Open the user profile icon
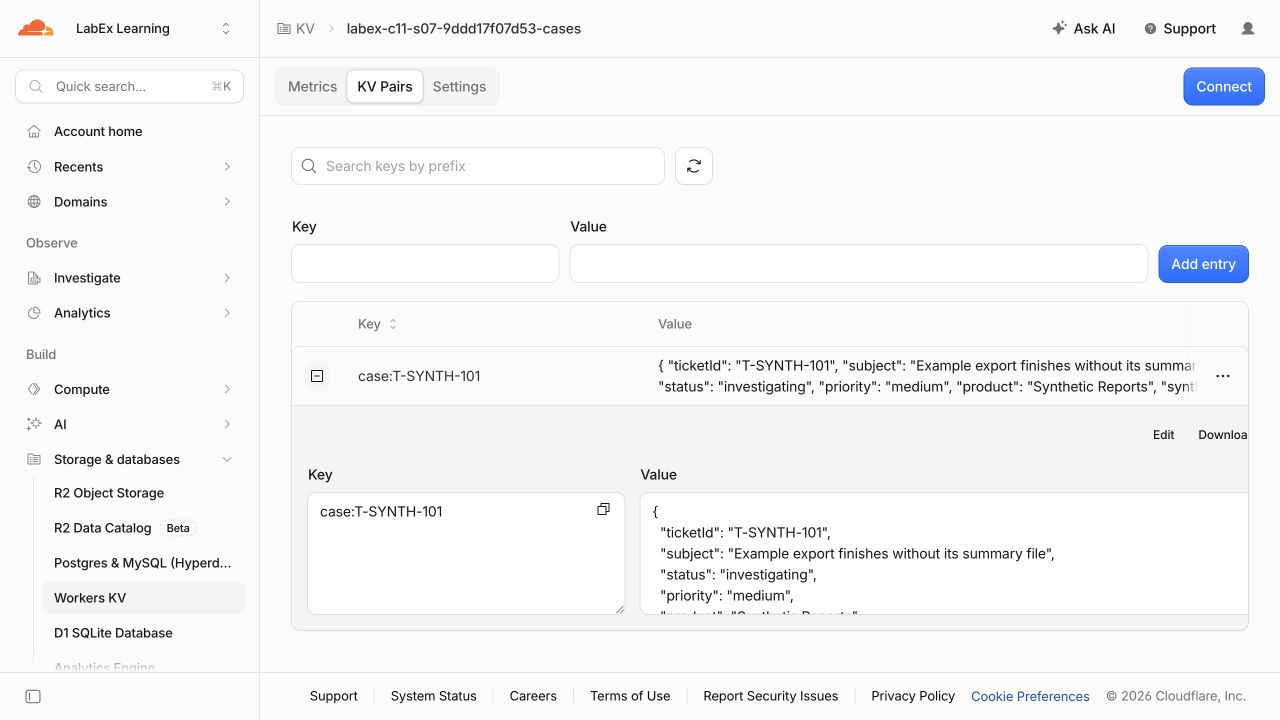Viewport: 1280px width, 720px height. [x=1248, y=29]
